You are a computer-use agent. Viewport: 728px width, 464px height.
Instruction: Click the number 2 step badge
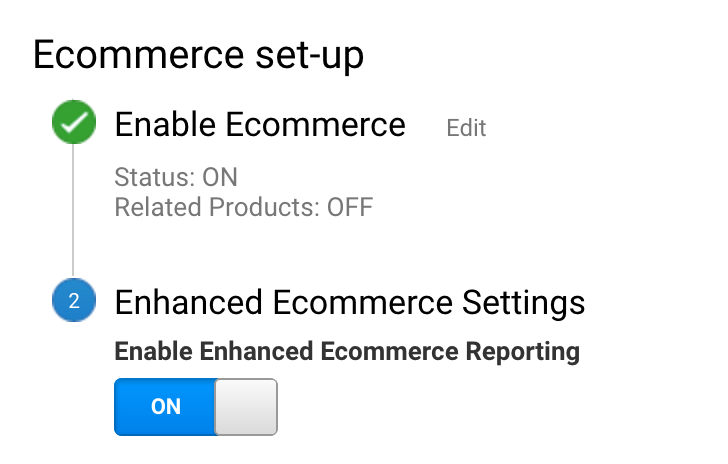pos(74,300)
